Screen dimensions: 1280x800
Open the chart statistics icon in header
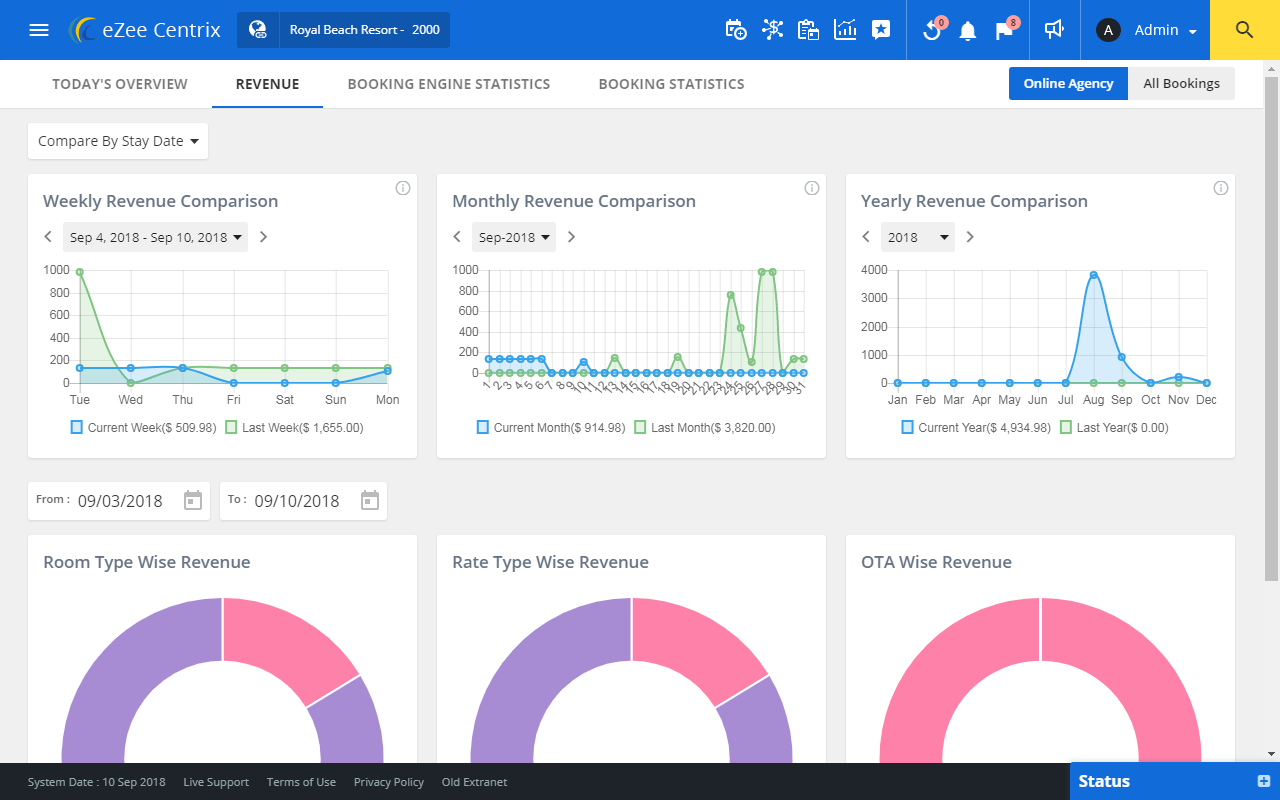845,30
